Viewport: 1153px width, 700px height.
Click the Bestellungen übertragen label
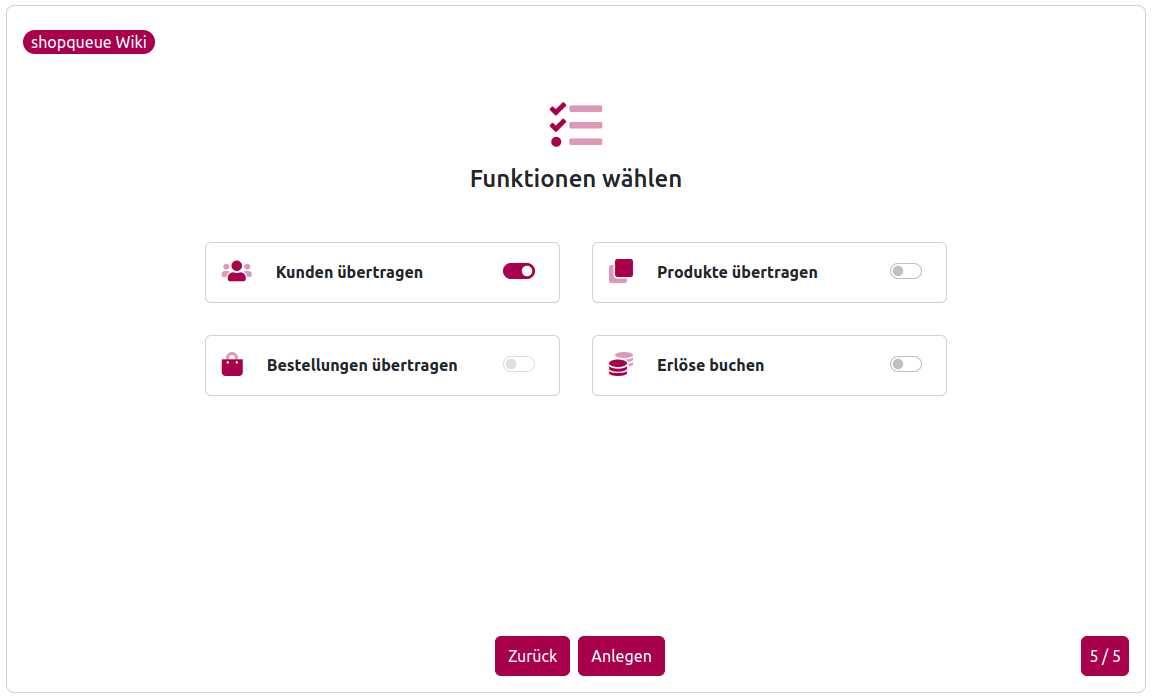pyautogui.click(x=362, y=365)
